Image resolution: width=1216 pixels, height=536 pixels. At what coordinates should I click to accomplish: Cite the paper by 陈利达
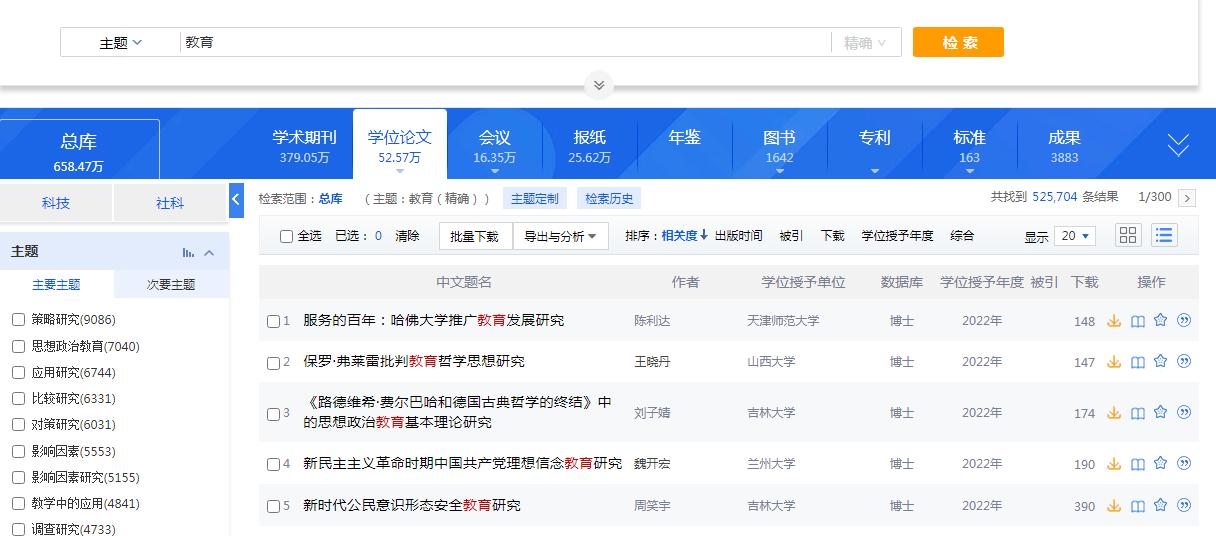point(1184,321)
